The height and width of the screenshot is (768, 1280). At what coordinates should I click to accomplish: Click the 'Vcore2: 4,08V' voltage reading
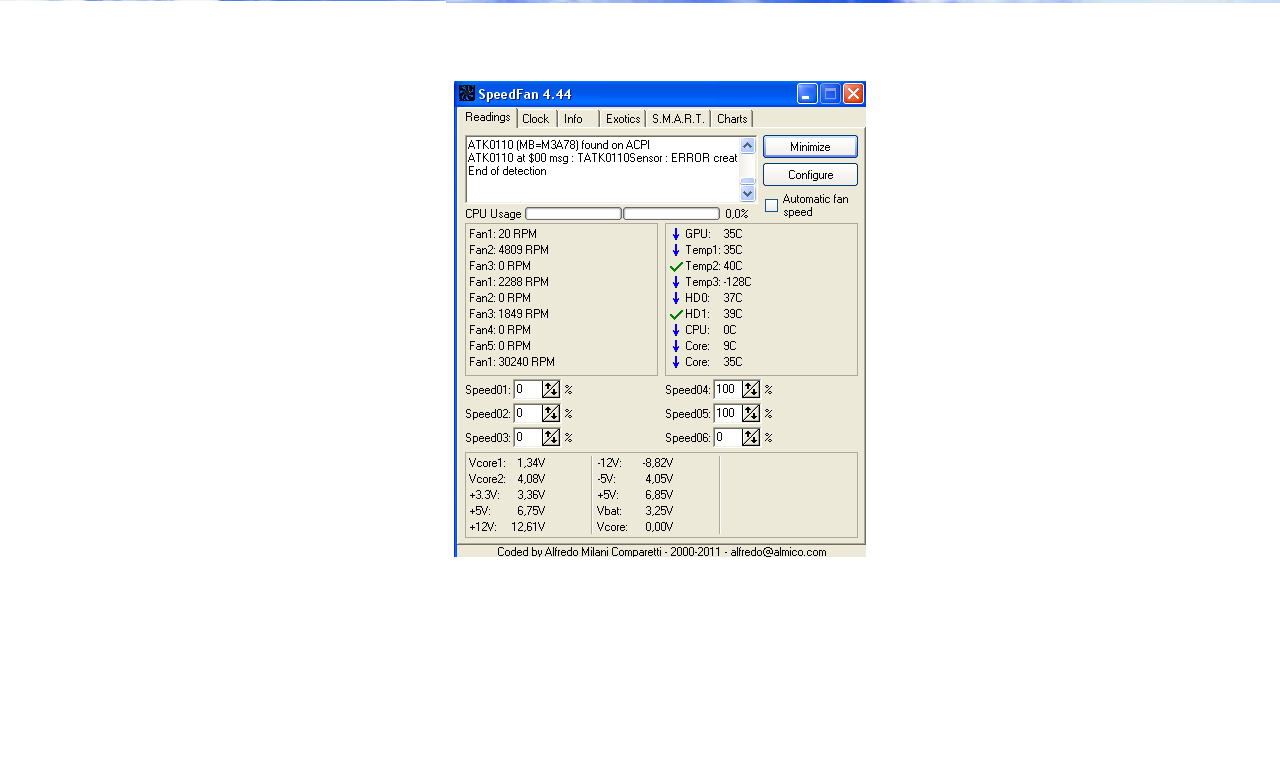click(x=507, y=479)
